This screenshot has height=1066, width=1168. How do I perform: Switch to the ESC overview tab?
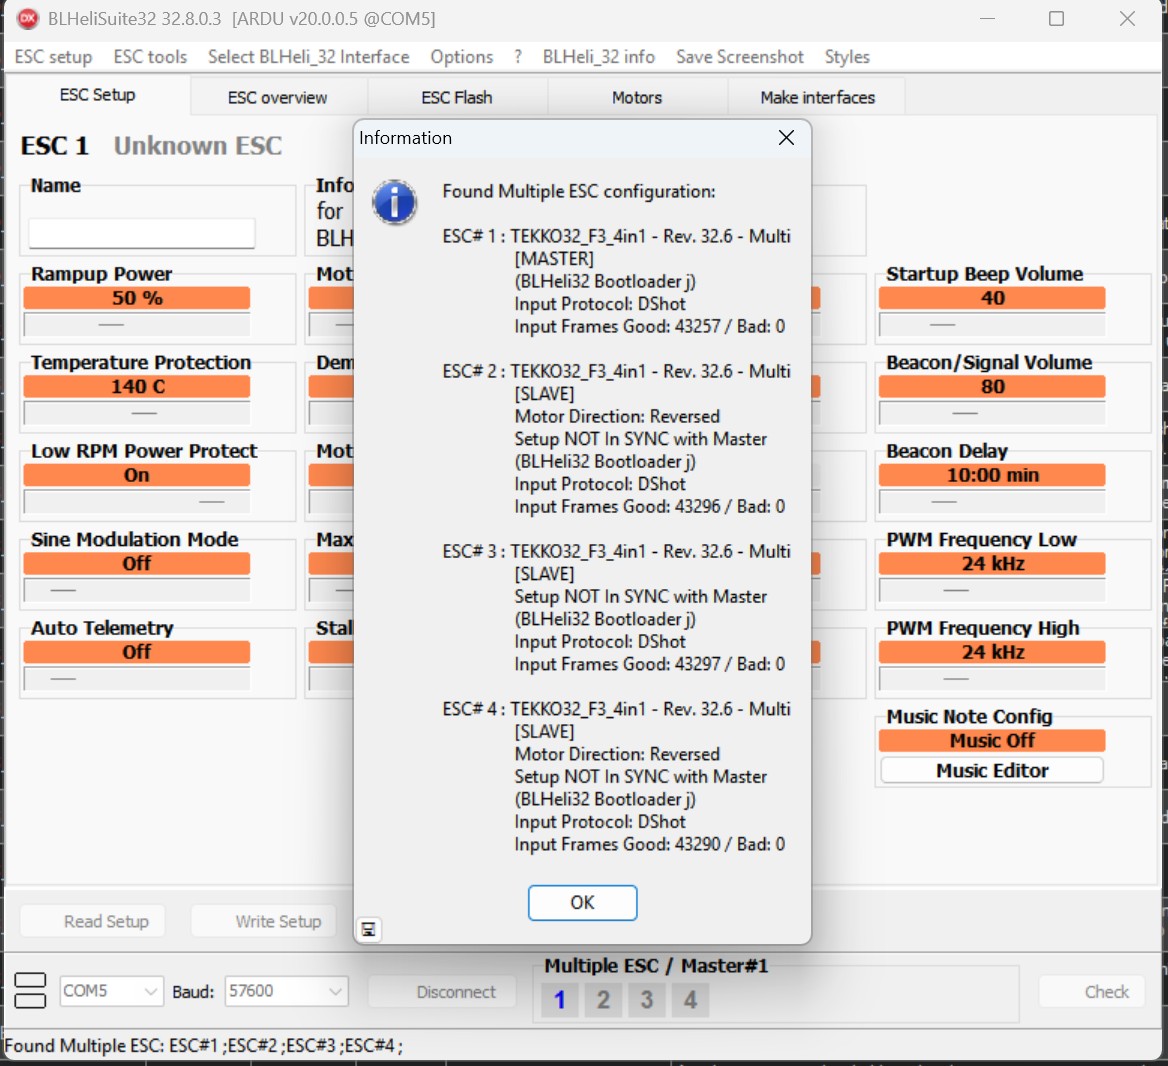pos(277,97)
